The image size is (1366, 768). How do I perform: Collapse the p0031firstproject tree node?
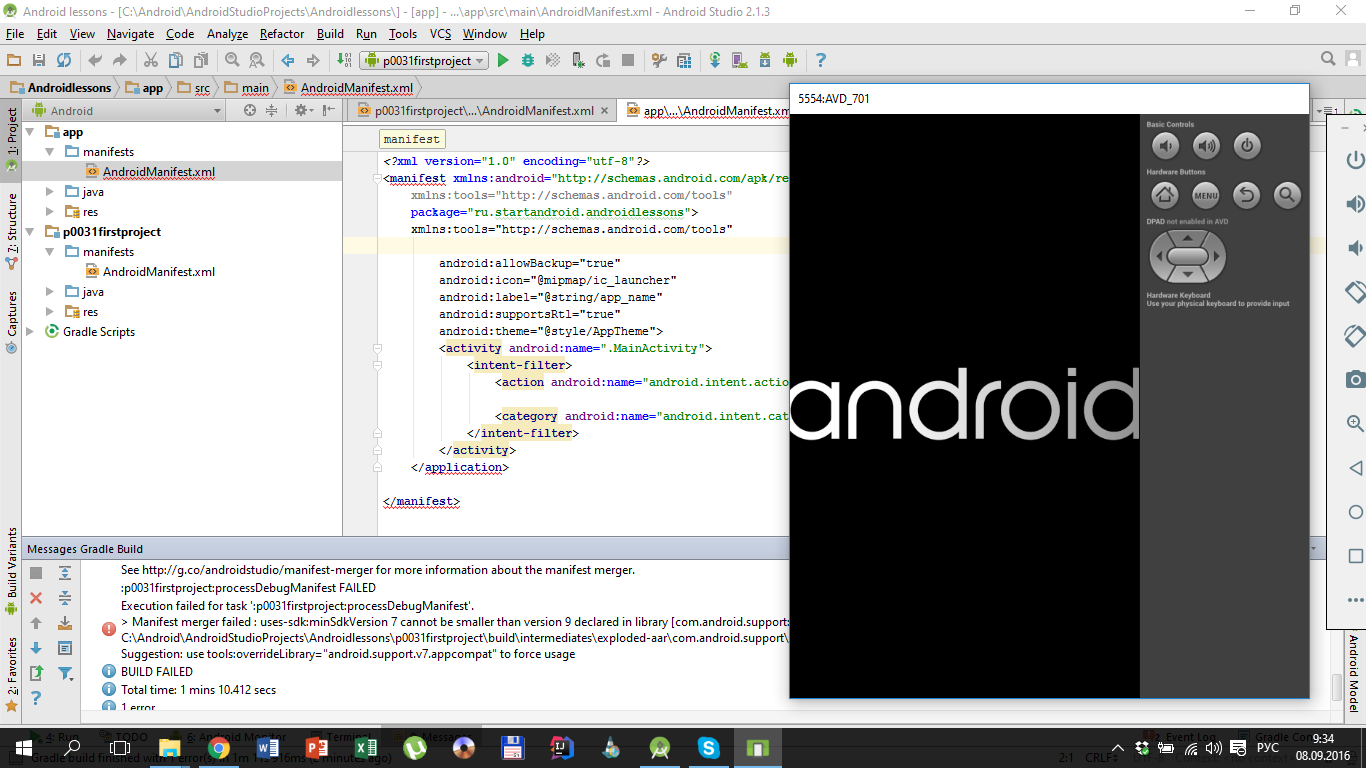[x=30, y=232]
